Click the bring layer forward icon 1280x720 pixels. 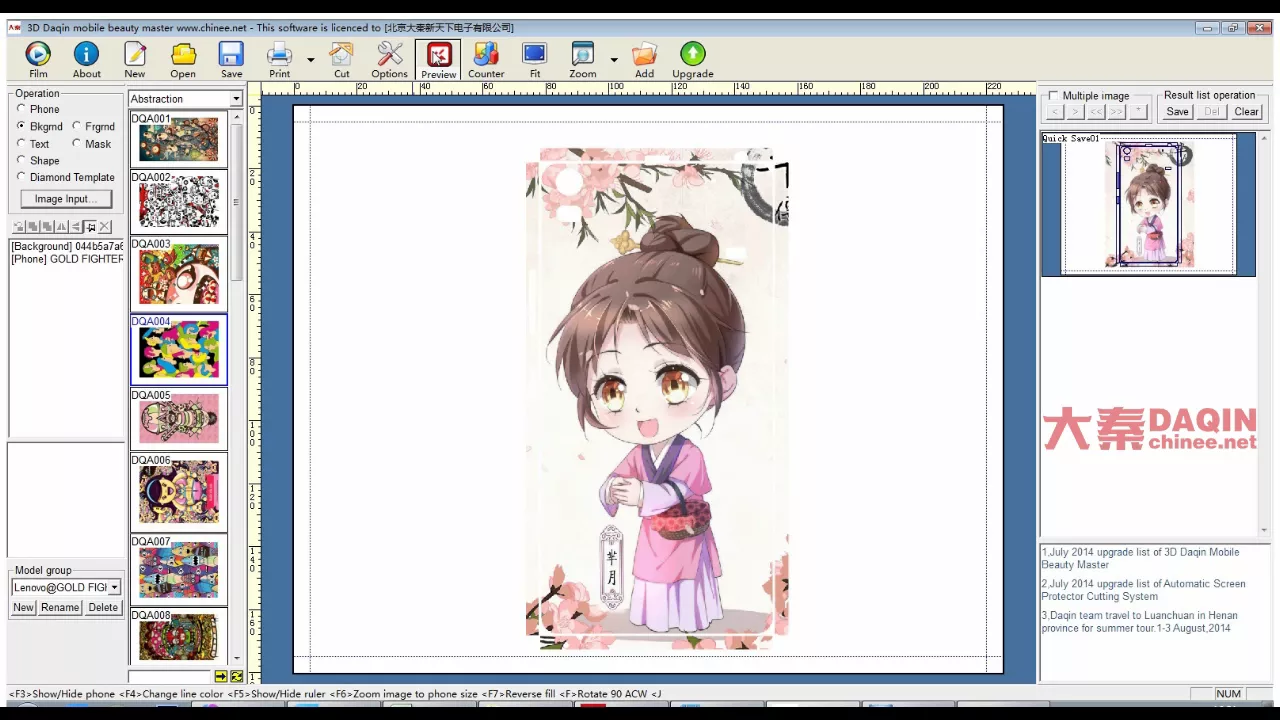[x=32, y=227]
